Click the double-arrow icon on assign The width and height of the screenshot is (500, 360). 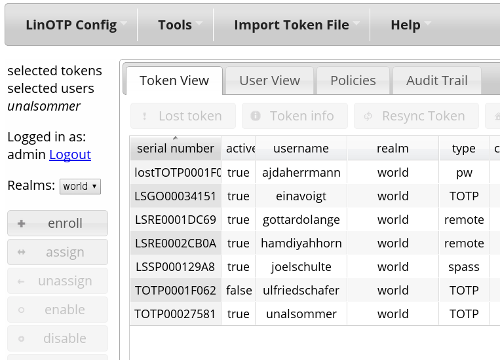pos(21,252)
